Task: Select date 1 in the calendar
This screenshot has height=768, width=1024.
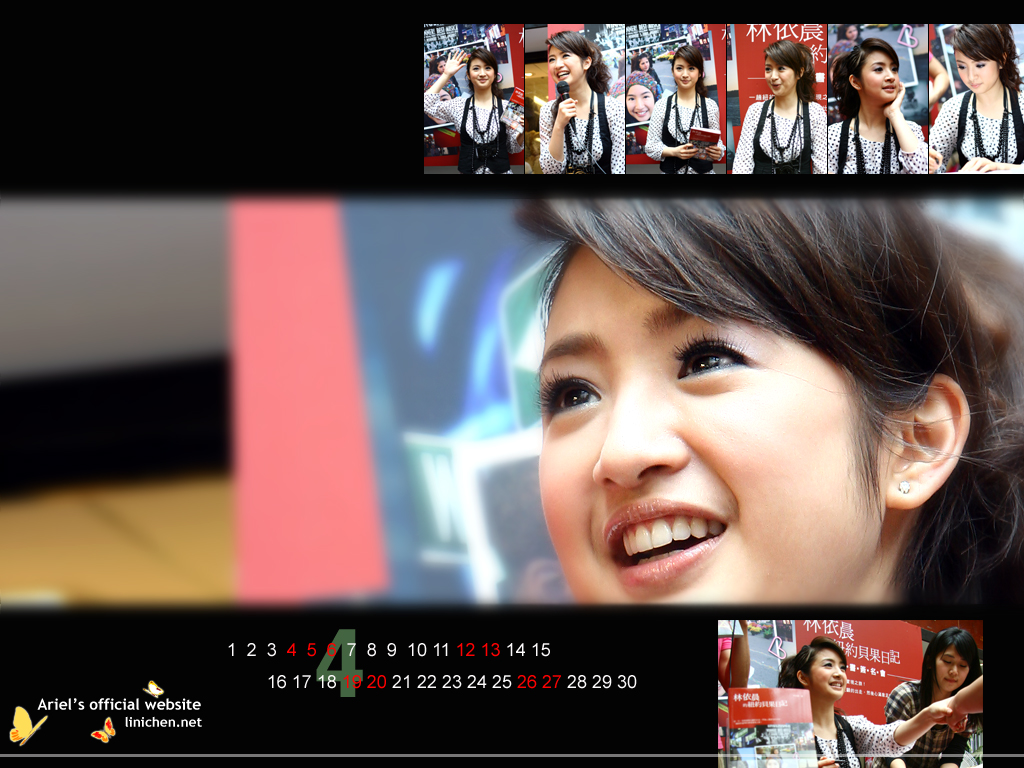Action: tap(232, 650)
